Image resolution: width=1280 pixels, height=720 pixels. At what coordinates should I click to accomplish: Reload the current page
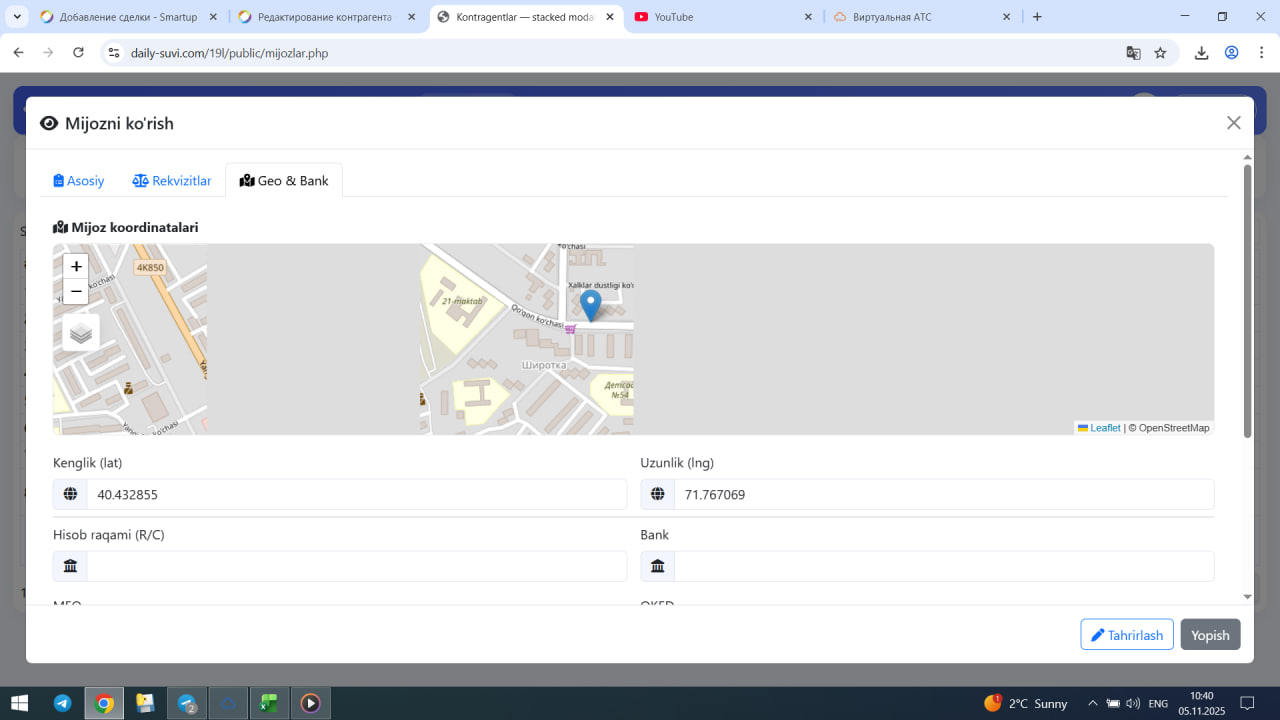click(78, 53)
